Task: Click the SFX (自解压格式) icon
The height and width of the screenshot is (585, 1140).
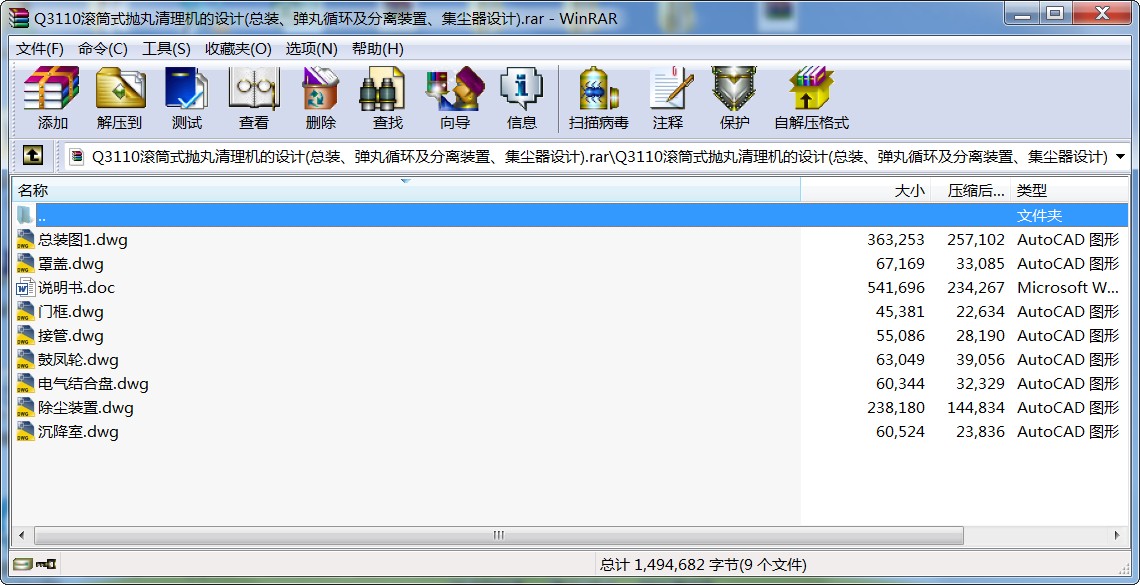Action: tap(810, 98)
